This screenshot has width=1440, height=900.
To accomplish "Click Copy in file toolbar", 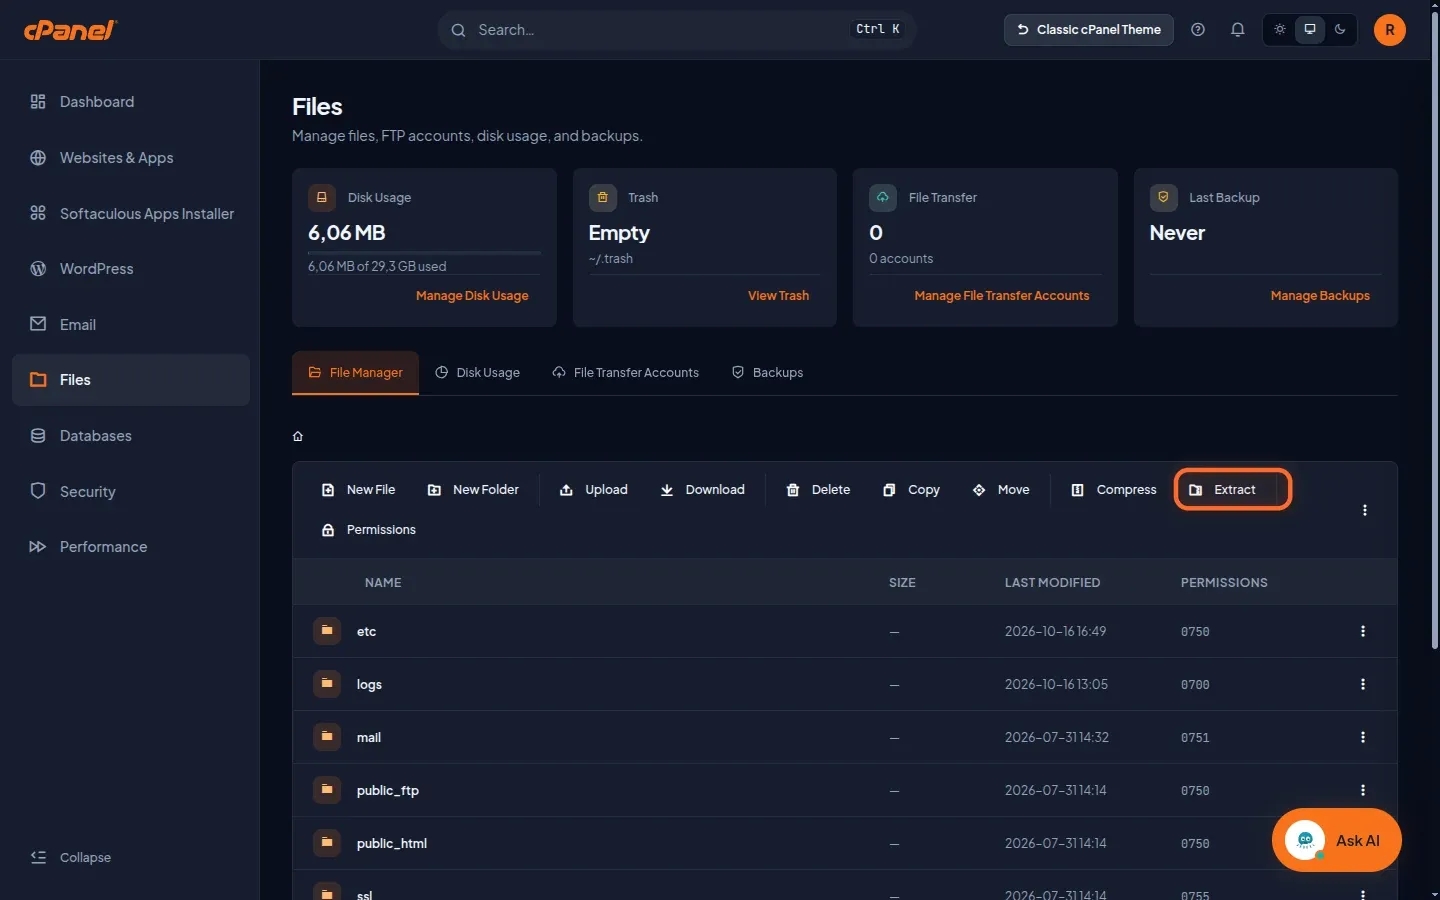I will click(911, 490).
